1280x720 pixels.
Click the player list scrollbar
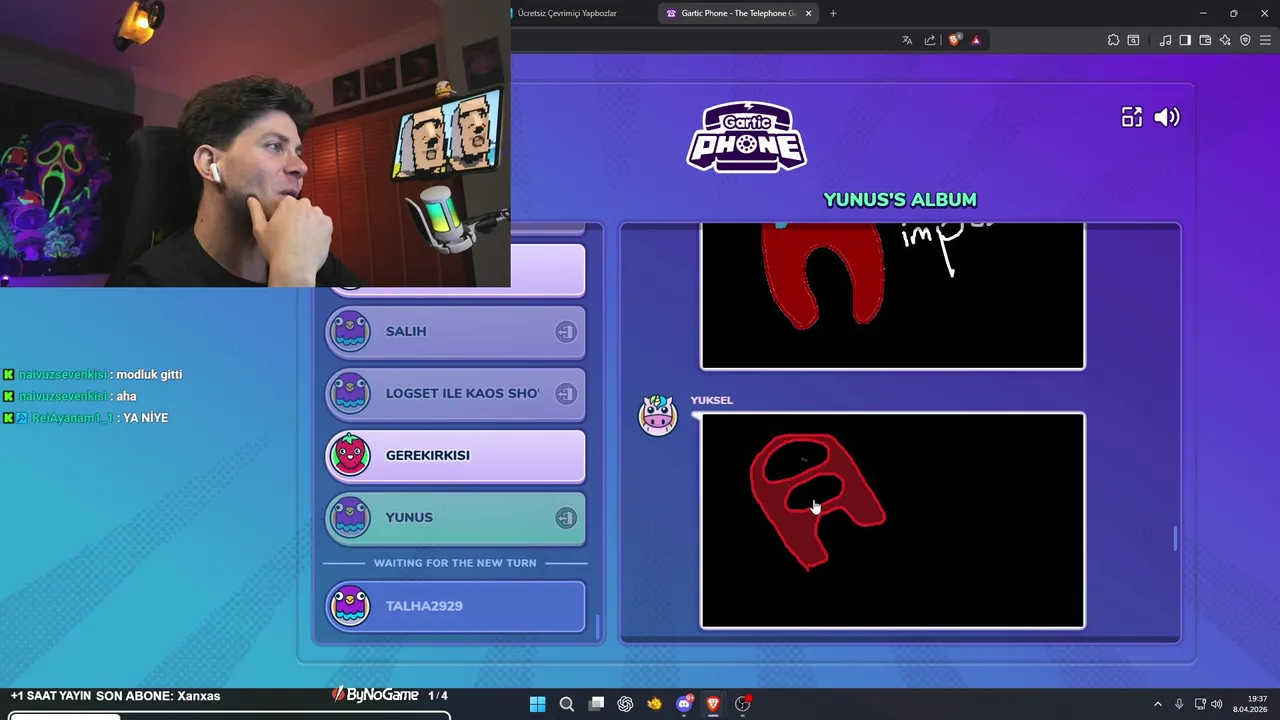(x=598, y=627)
